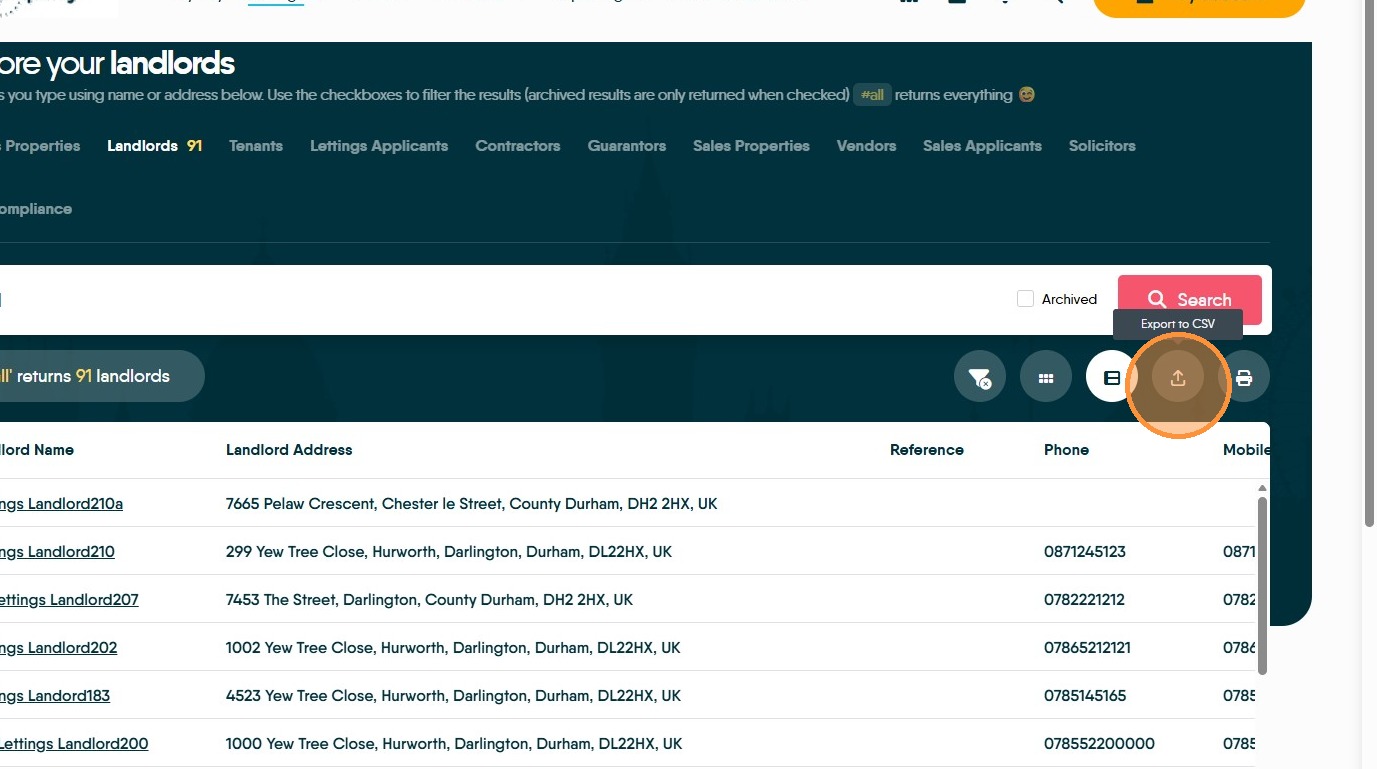This screenshot has height=769, width=1377.
Task: Go to Lettings Applicants tab
Action: pyautogui.click(x=379, y=146)
